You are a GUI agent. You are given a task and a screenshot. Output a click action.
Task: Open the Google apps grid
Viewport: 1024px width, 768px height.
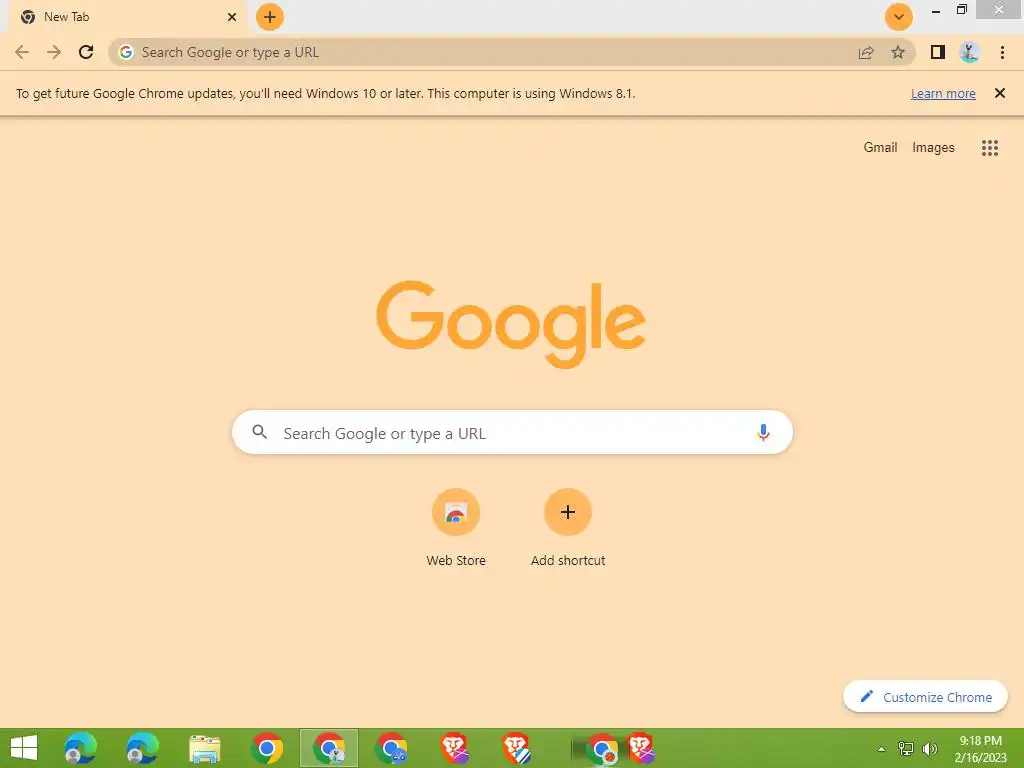[990, 148]
